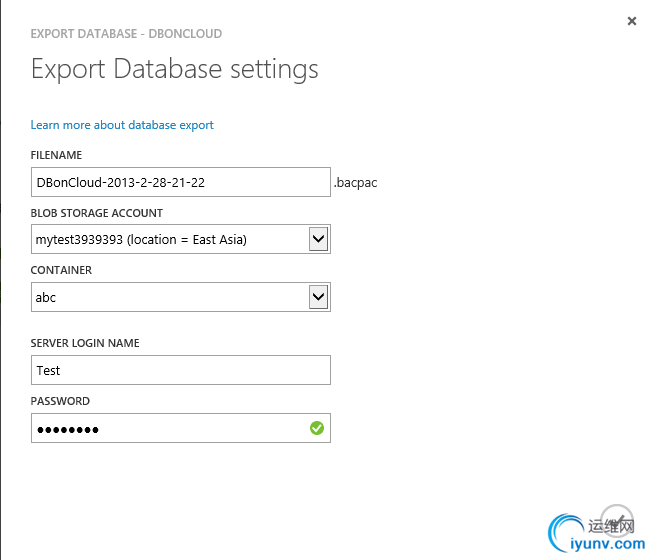Screen dimensions: 651x560
Task: Select the abc container combo box
Action: tap(168, 297)
